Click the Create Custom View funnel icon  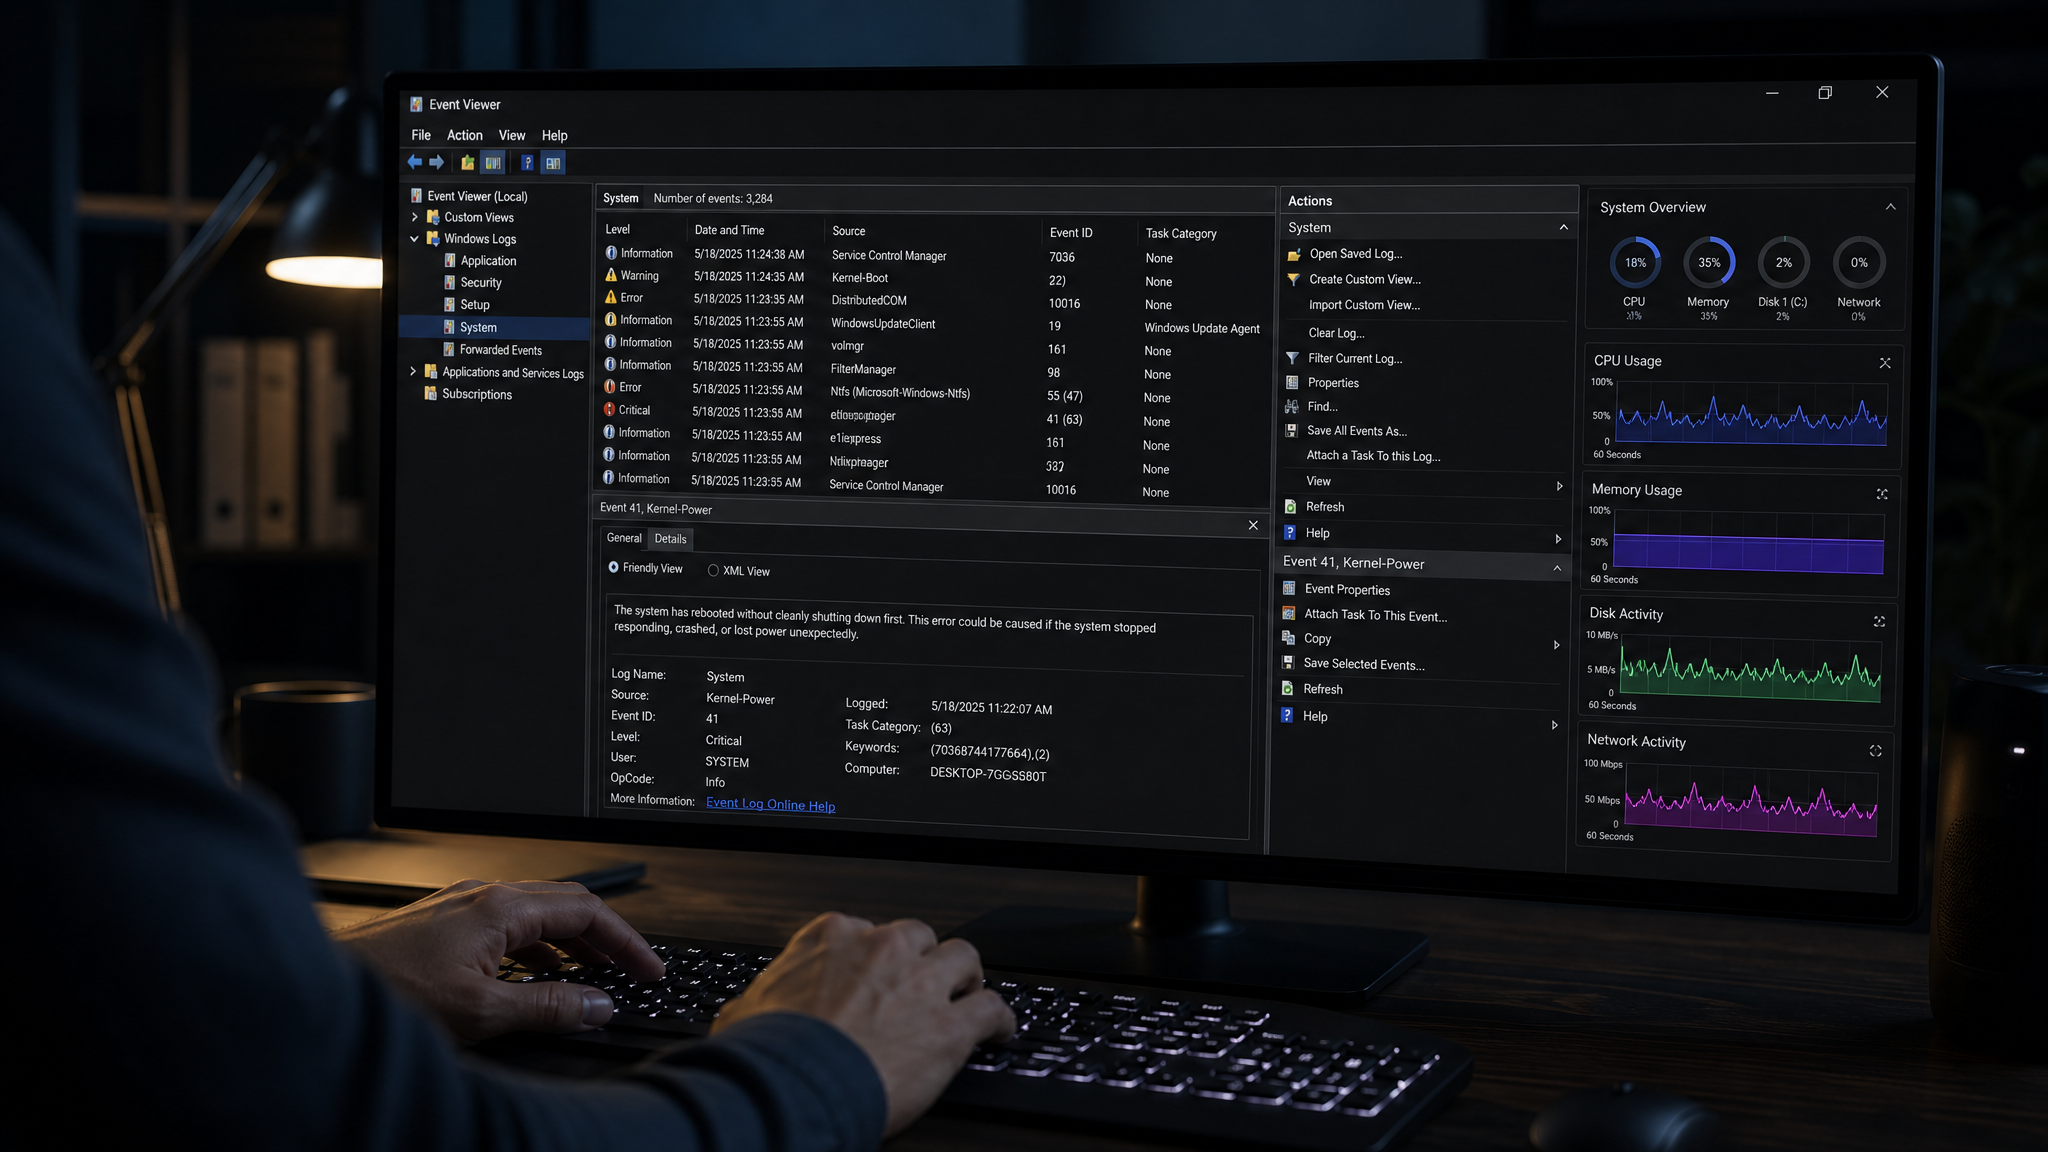pyautogui.click(x=1293, y=279)
